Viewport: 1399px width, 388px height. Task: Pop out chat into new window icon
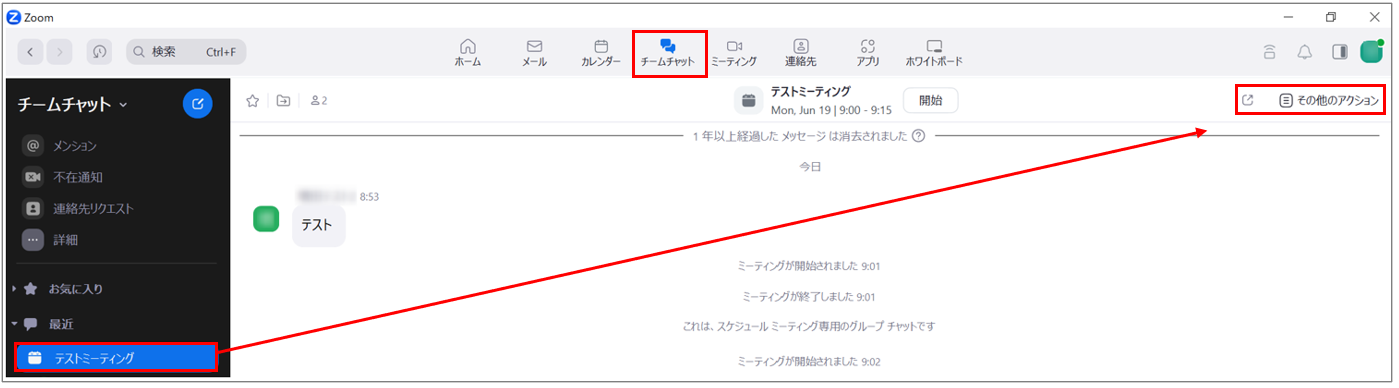[1248, 101]
